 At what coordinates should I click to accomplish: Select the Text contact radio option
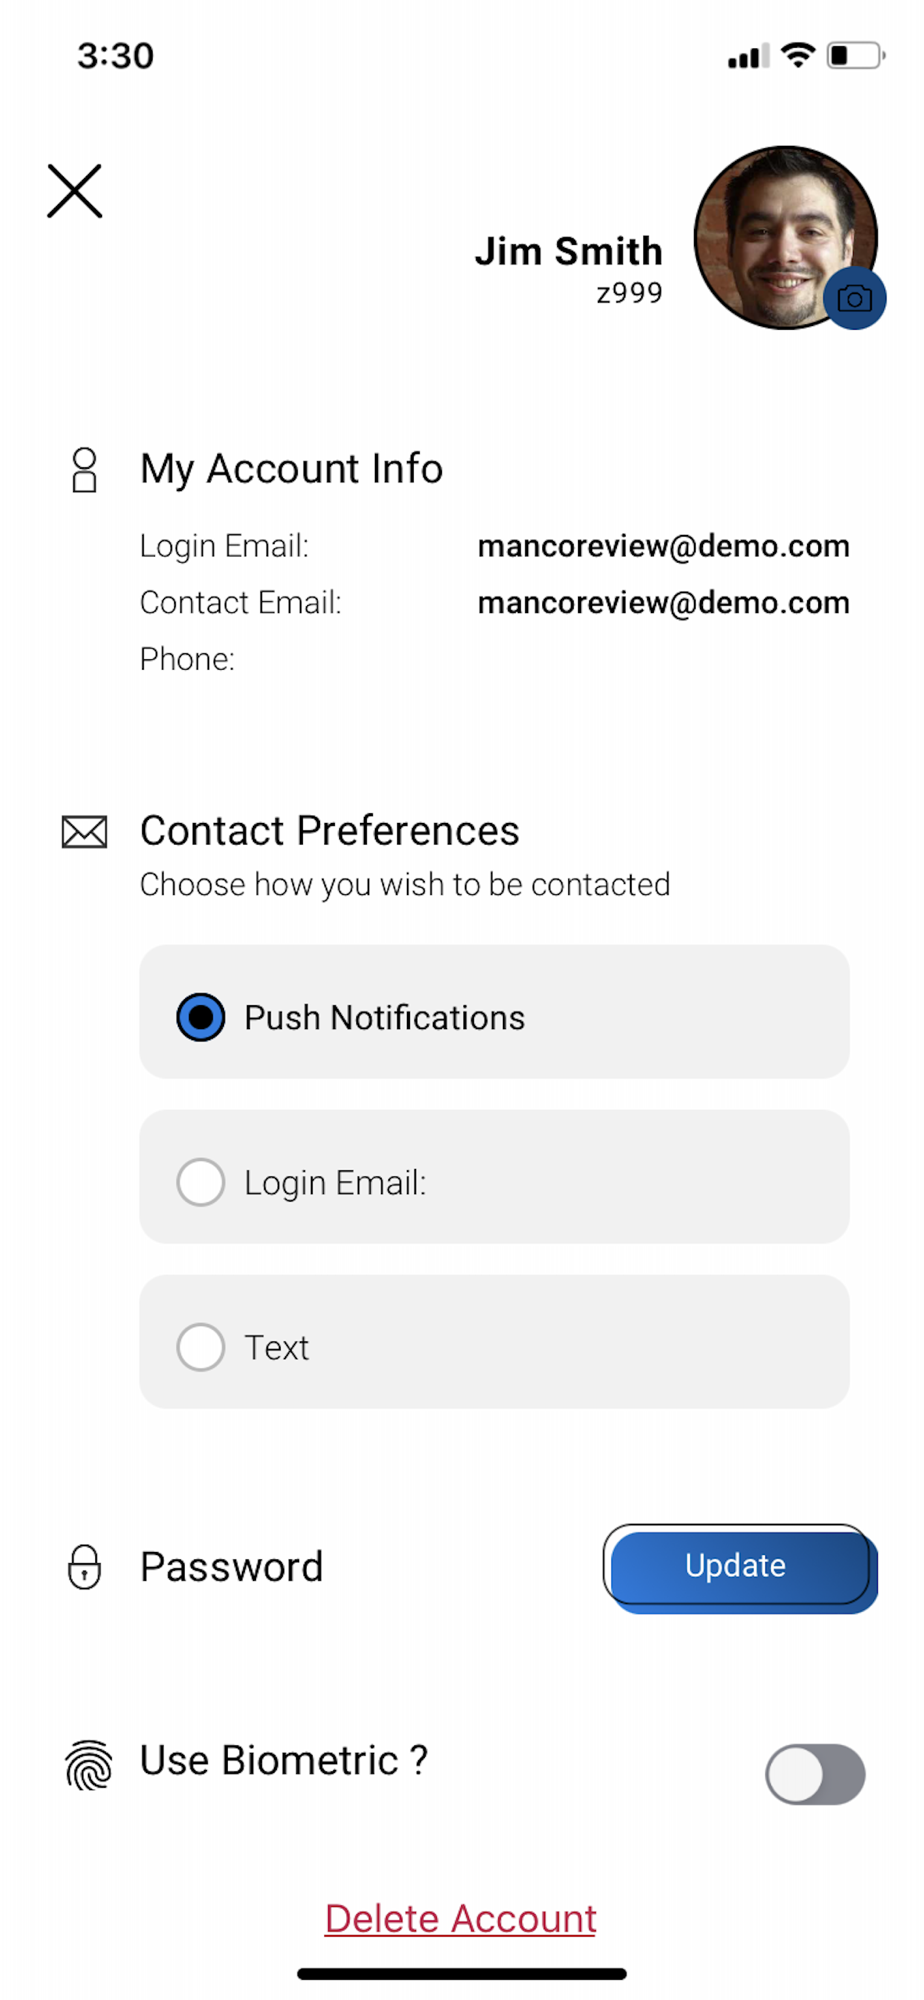click(x=201, y=1347)
